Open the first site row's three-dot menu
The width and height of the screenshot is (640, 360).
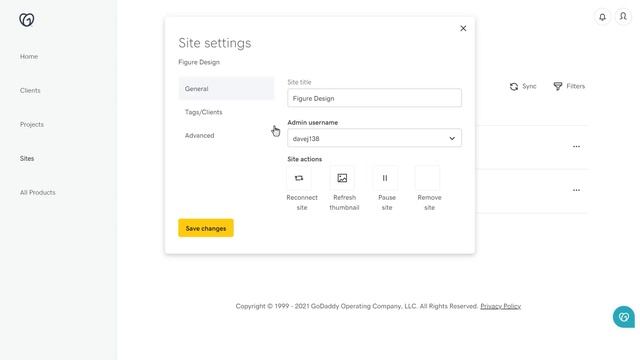click(576, 146)
